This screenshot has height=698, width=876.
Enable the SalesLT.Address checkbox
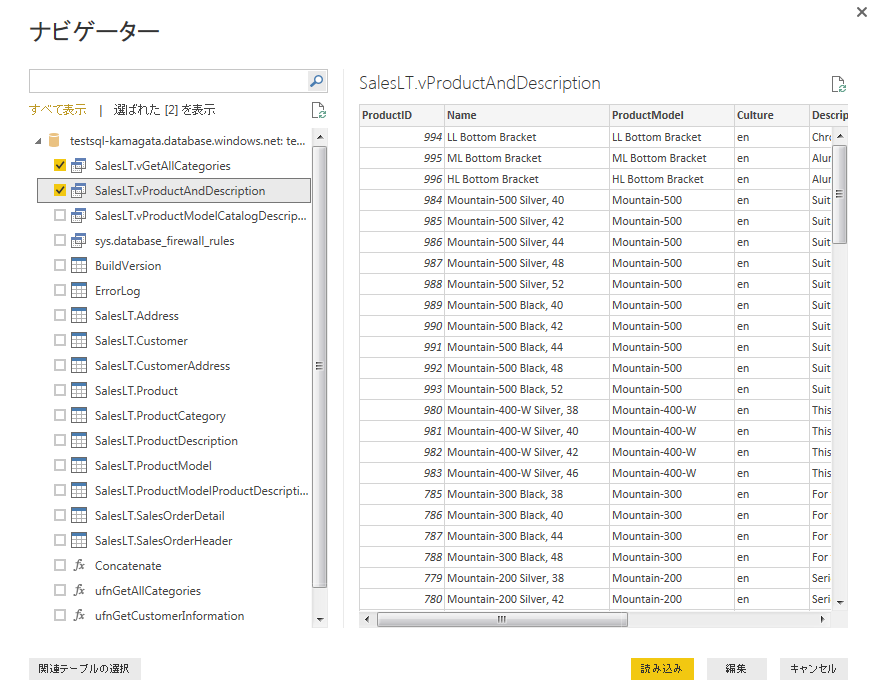coord(60,316)
